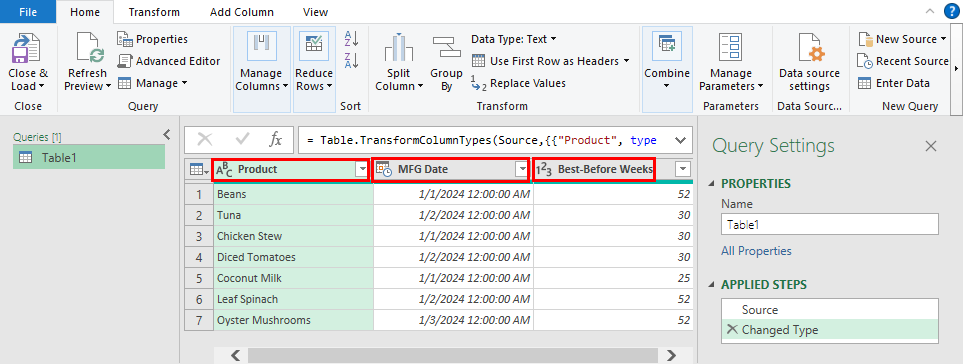The height and width of the screenshot is (364, 963).
Task: Click the table corner menu icon
Action: [x=199, y=170]
